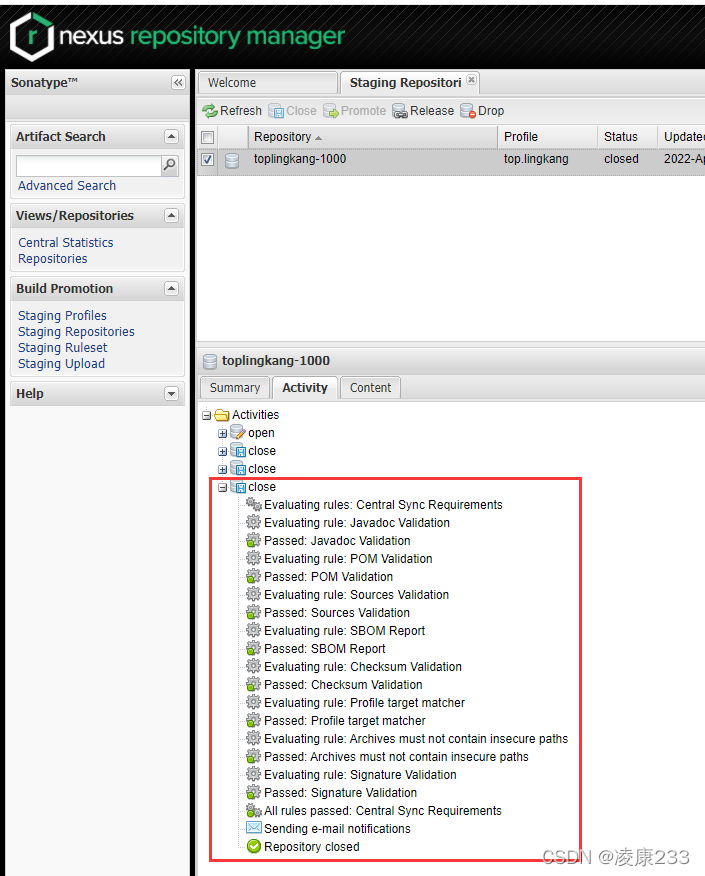Click the Passed: Signature Validation gear icon

[x=254, y=792]
